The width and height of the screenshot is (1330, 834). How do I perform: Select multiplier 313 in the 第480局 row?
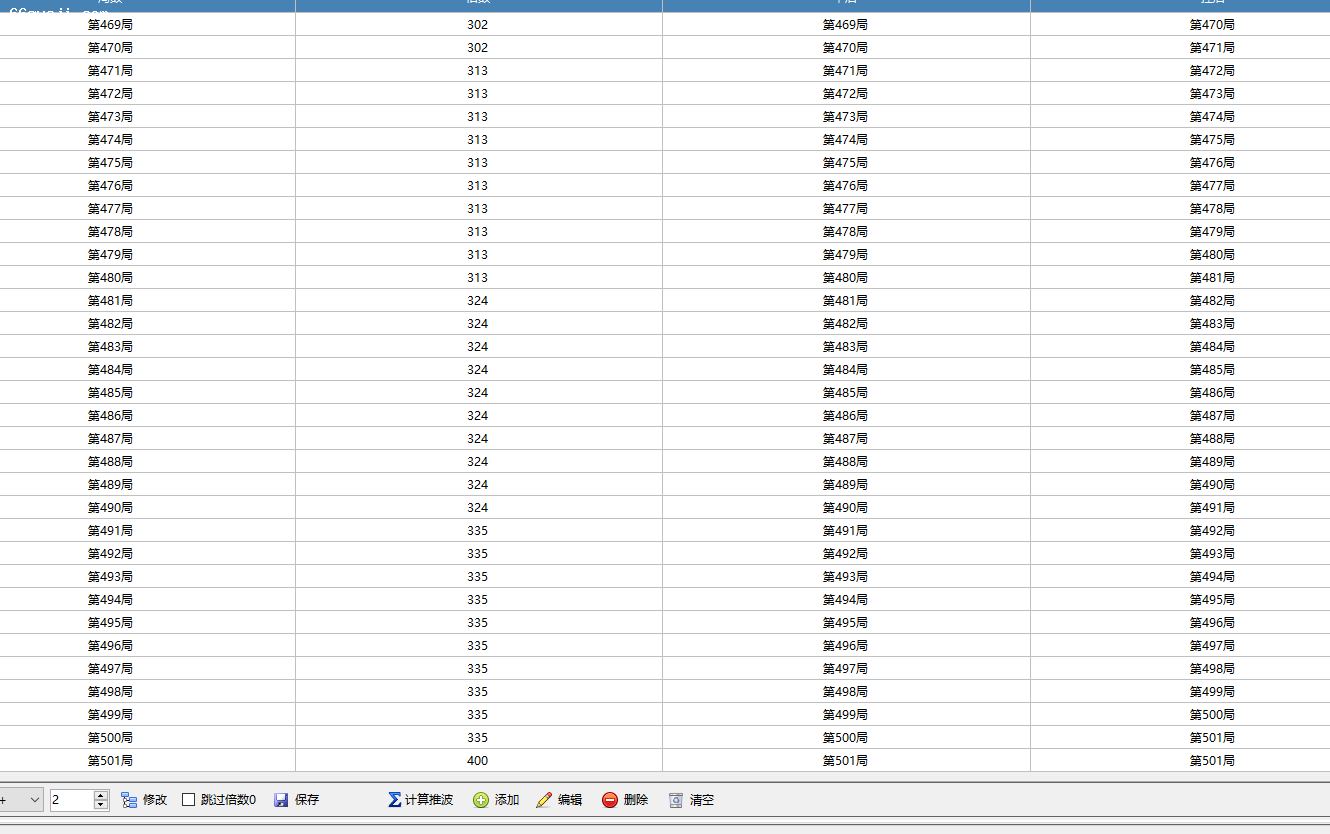(478, 278)
